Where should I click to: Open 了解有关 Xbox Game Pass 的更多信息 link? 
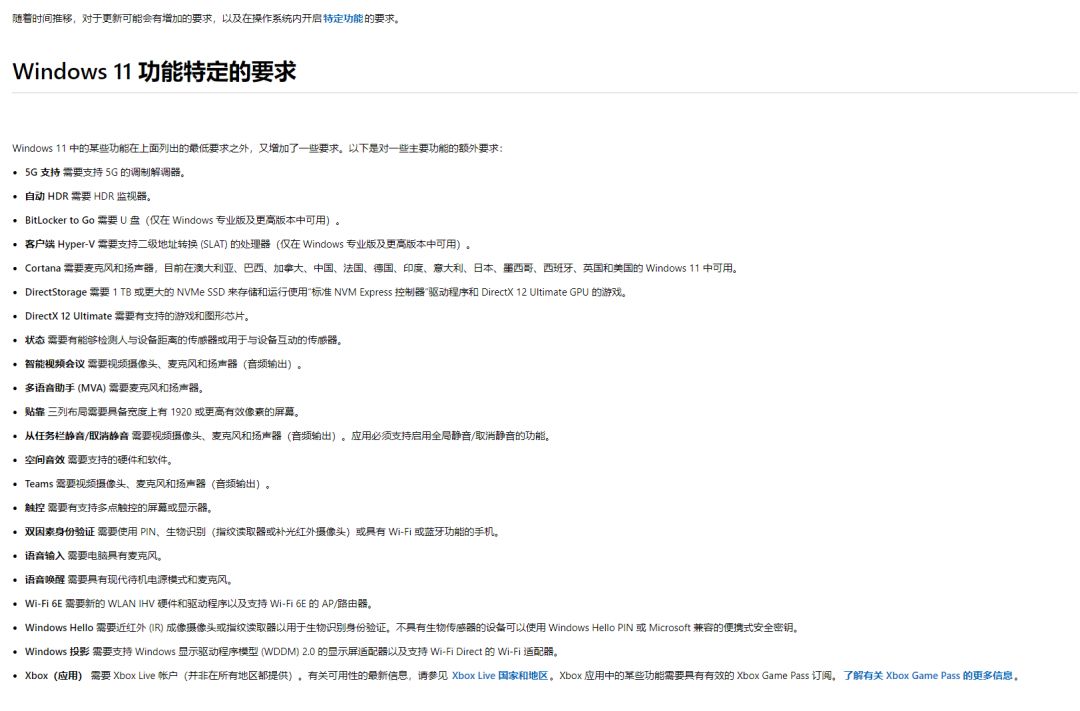(928, 676)
